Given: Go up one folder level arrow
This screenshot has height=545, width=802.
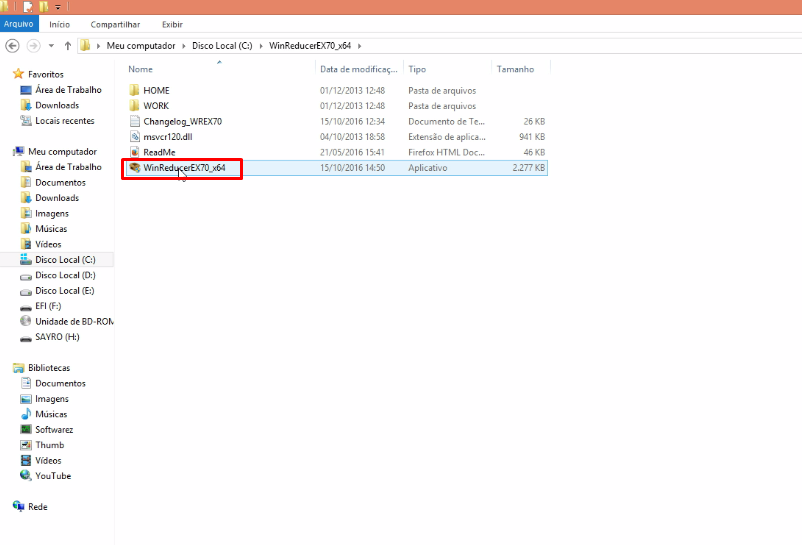Looking at the screenshot, I should [68, 46].
